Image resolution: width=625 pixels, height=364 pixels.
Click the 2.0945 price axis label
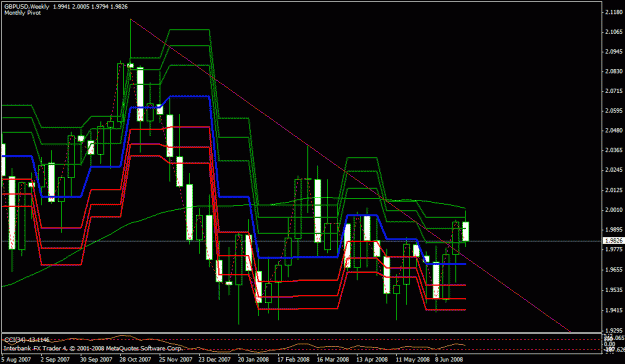coord(614,52)
